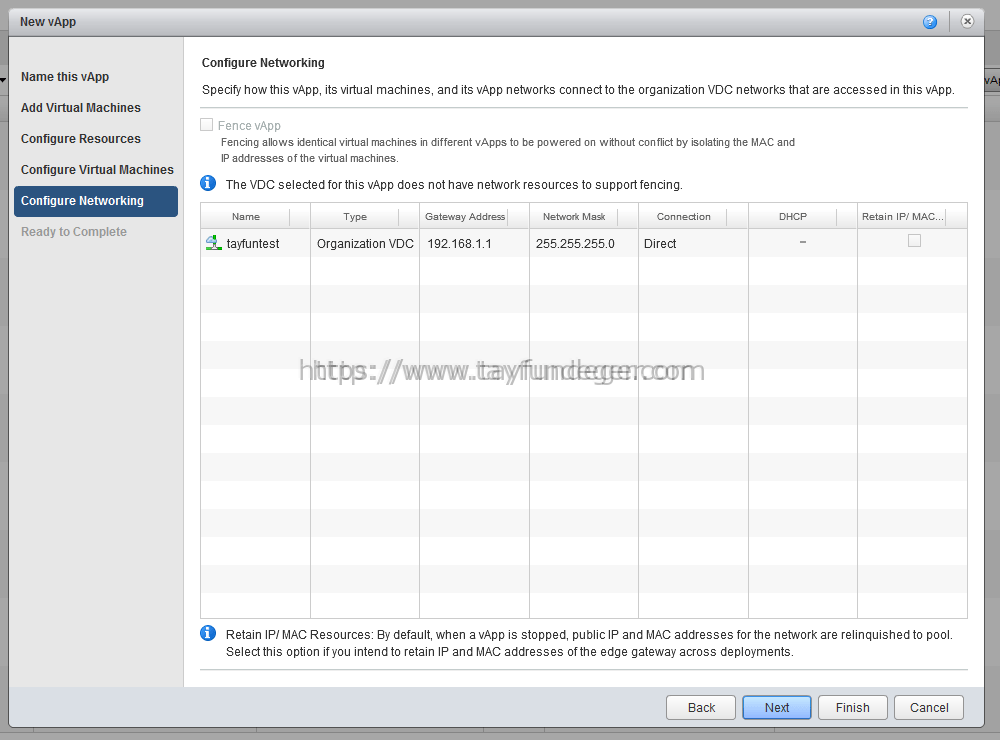Open Configure Virtual Machines step
Image resolution: width=1000 pixels, height=740 pixels.
click(98, 170)
